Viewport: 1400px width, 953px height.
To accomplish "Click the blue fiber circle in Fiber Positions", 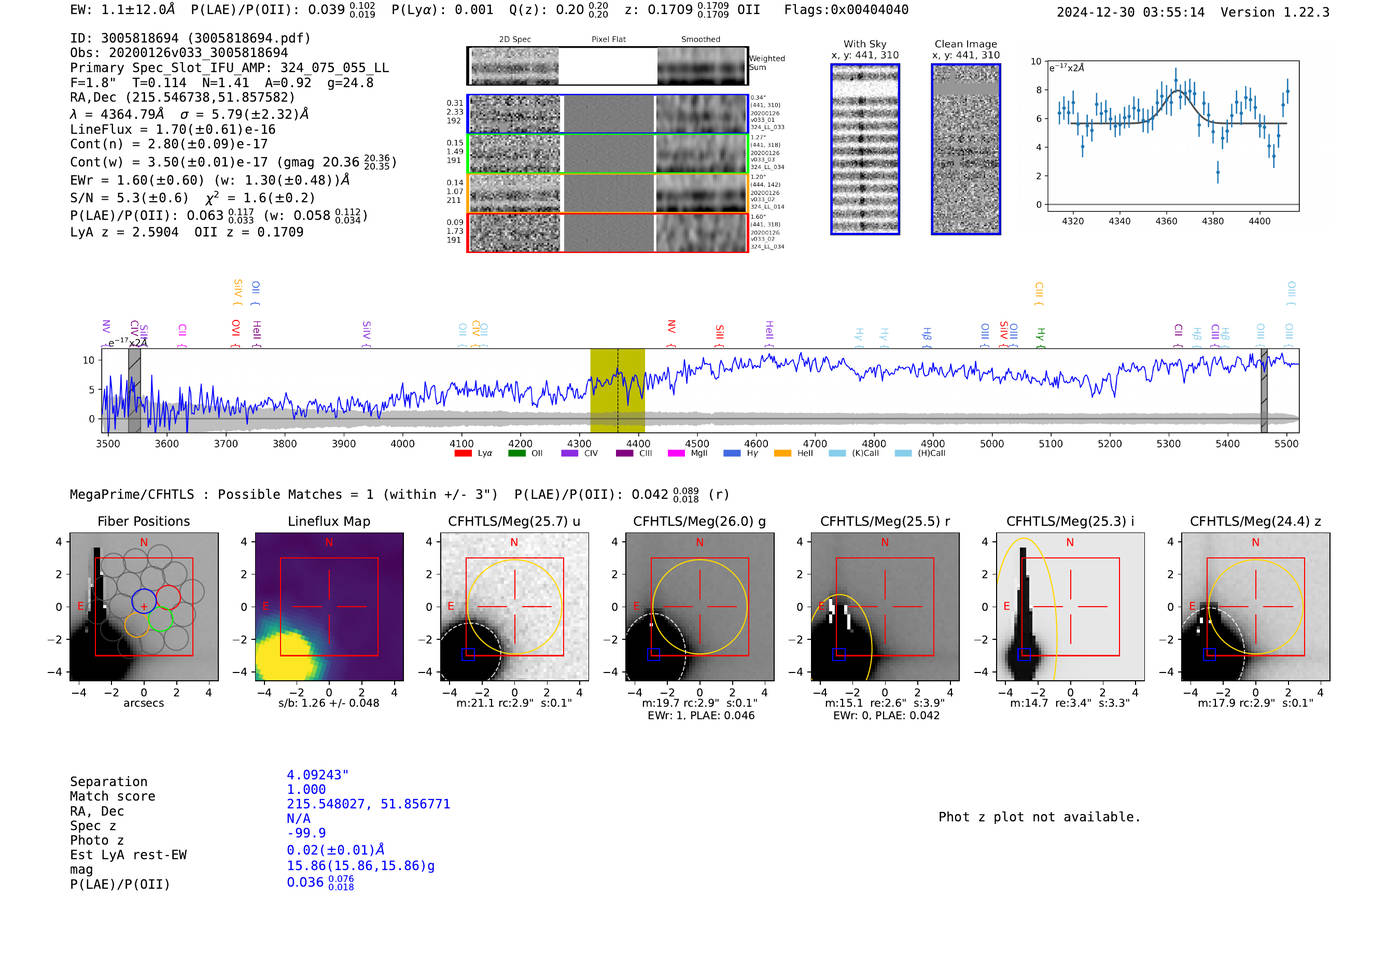I will [144, 601].
